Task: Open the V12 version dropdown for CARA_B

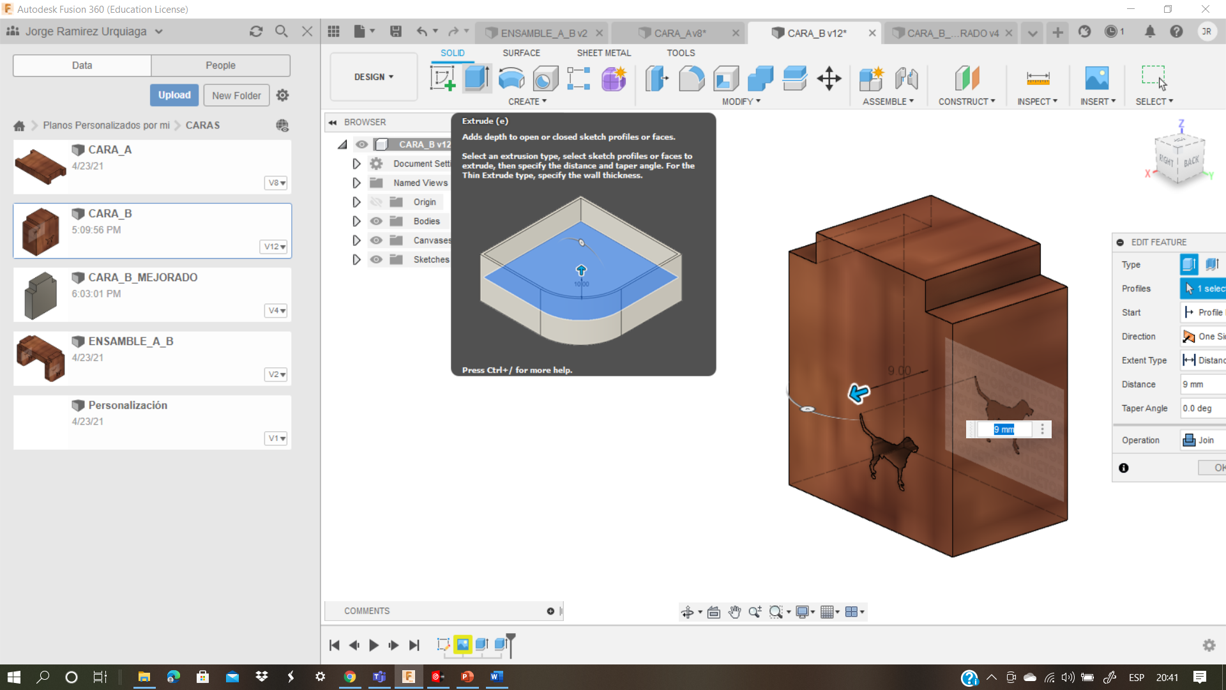Action: click(274, 247)
